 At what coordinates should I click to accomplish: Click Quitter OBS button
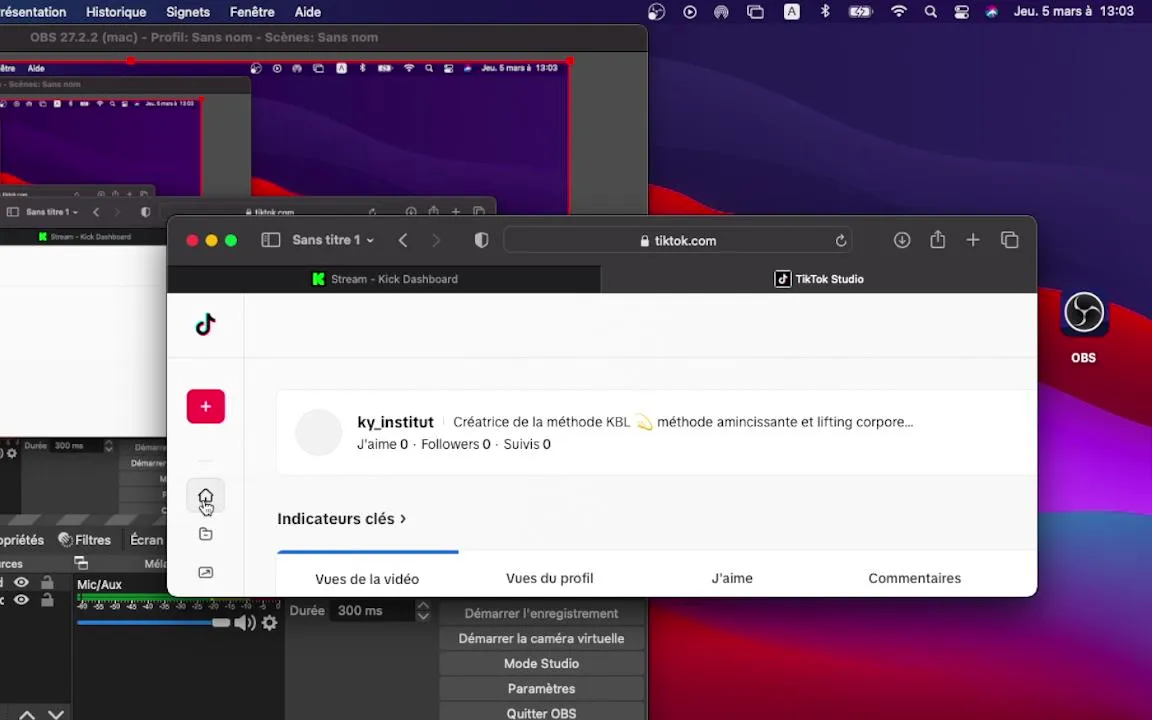pos(541,713)
